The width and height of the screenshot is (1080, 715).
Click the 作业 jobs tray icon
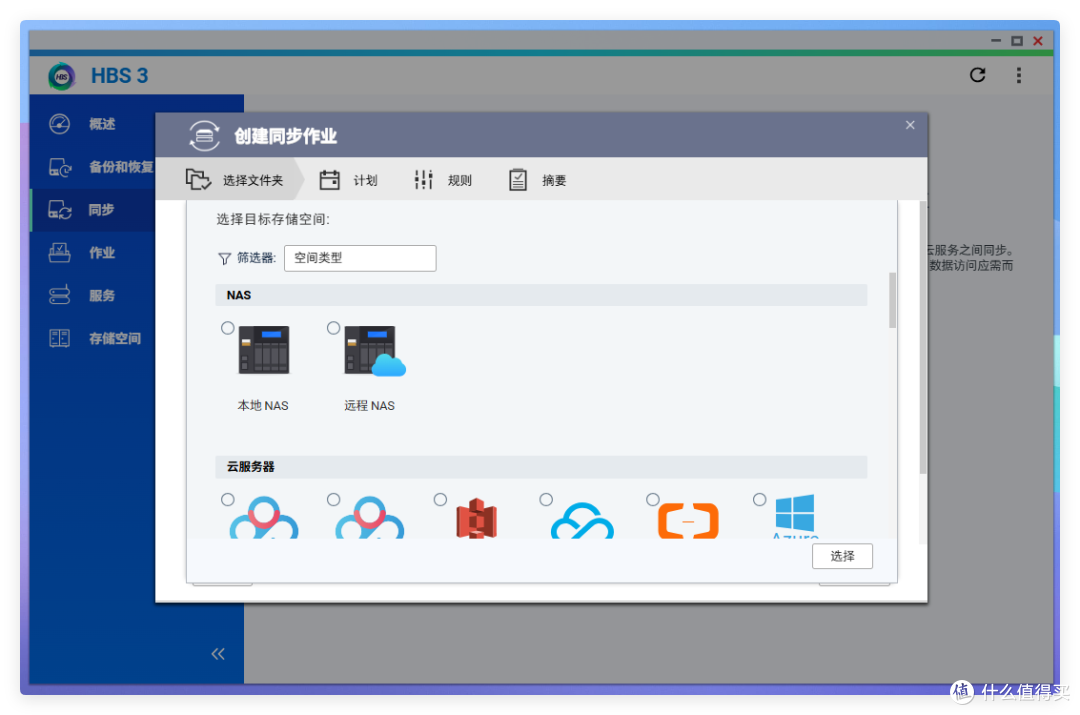[59, 253]
